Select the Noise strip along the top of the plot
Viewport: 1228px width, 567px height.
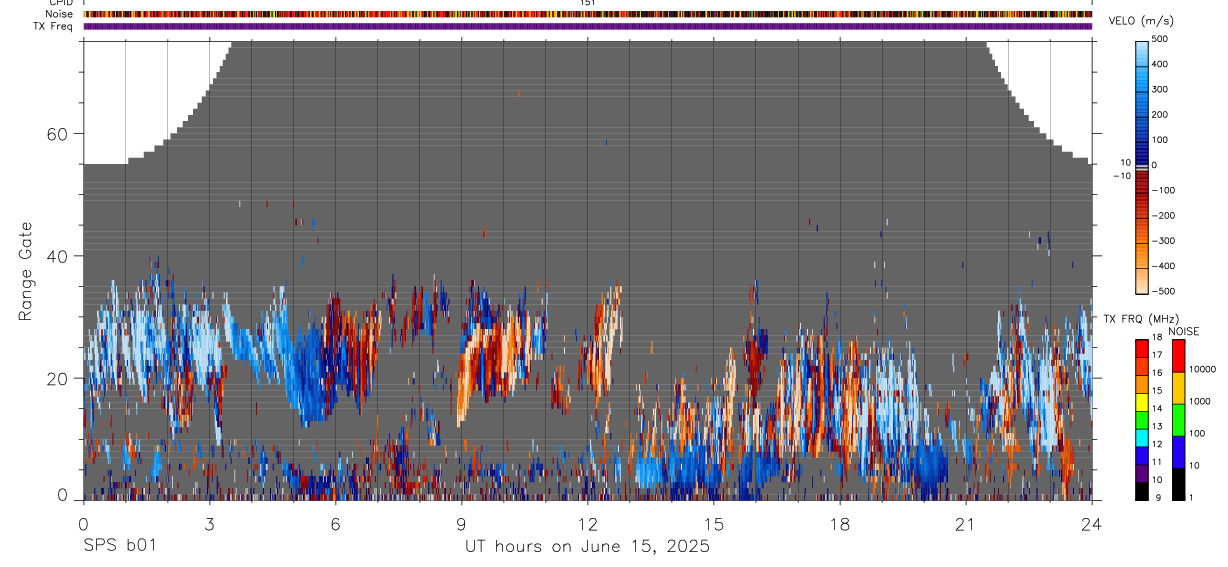pos(588,14)
